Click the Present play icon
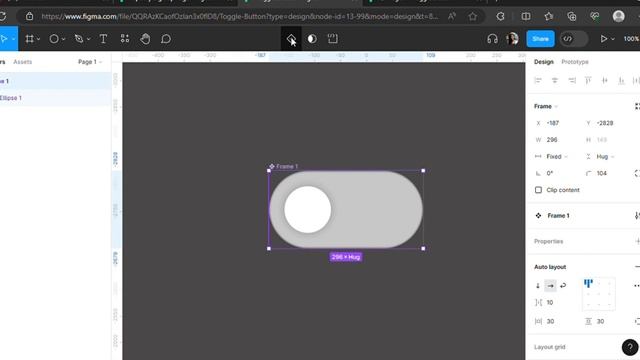 603,39
